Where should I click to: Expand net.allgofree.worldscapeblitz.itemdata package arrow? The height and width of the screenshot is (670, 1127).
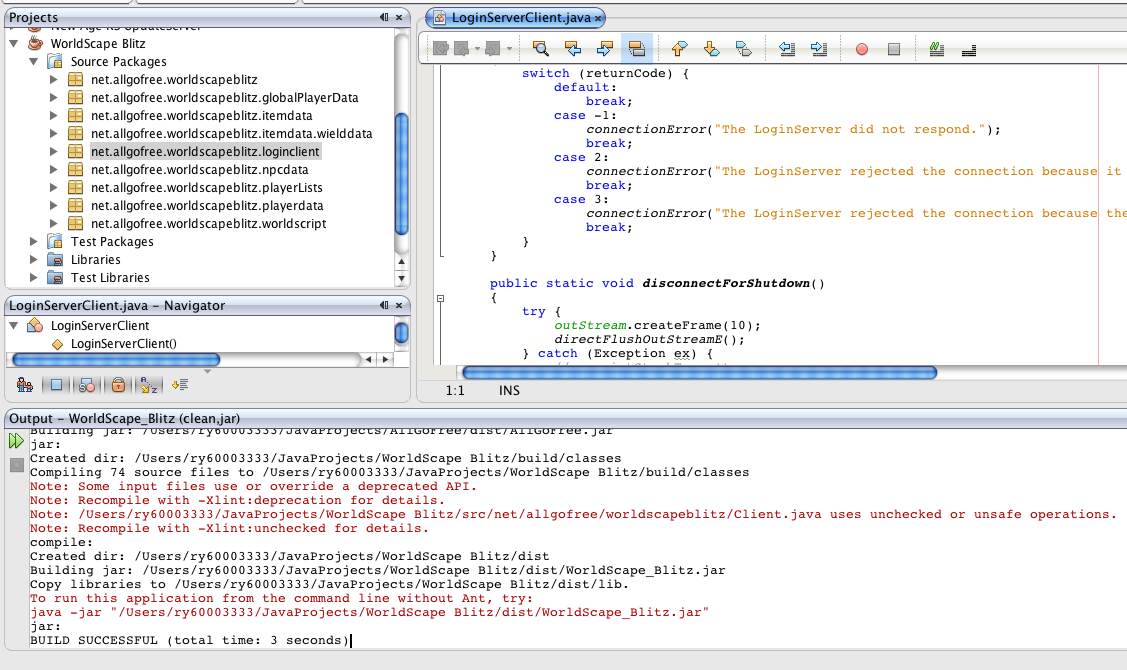pos(53,116)
